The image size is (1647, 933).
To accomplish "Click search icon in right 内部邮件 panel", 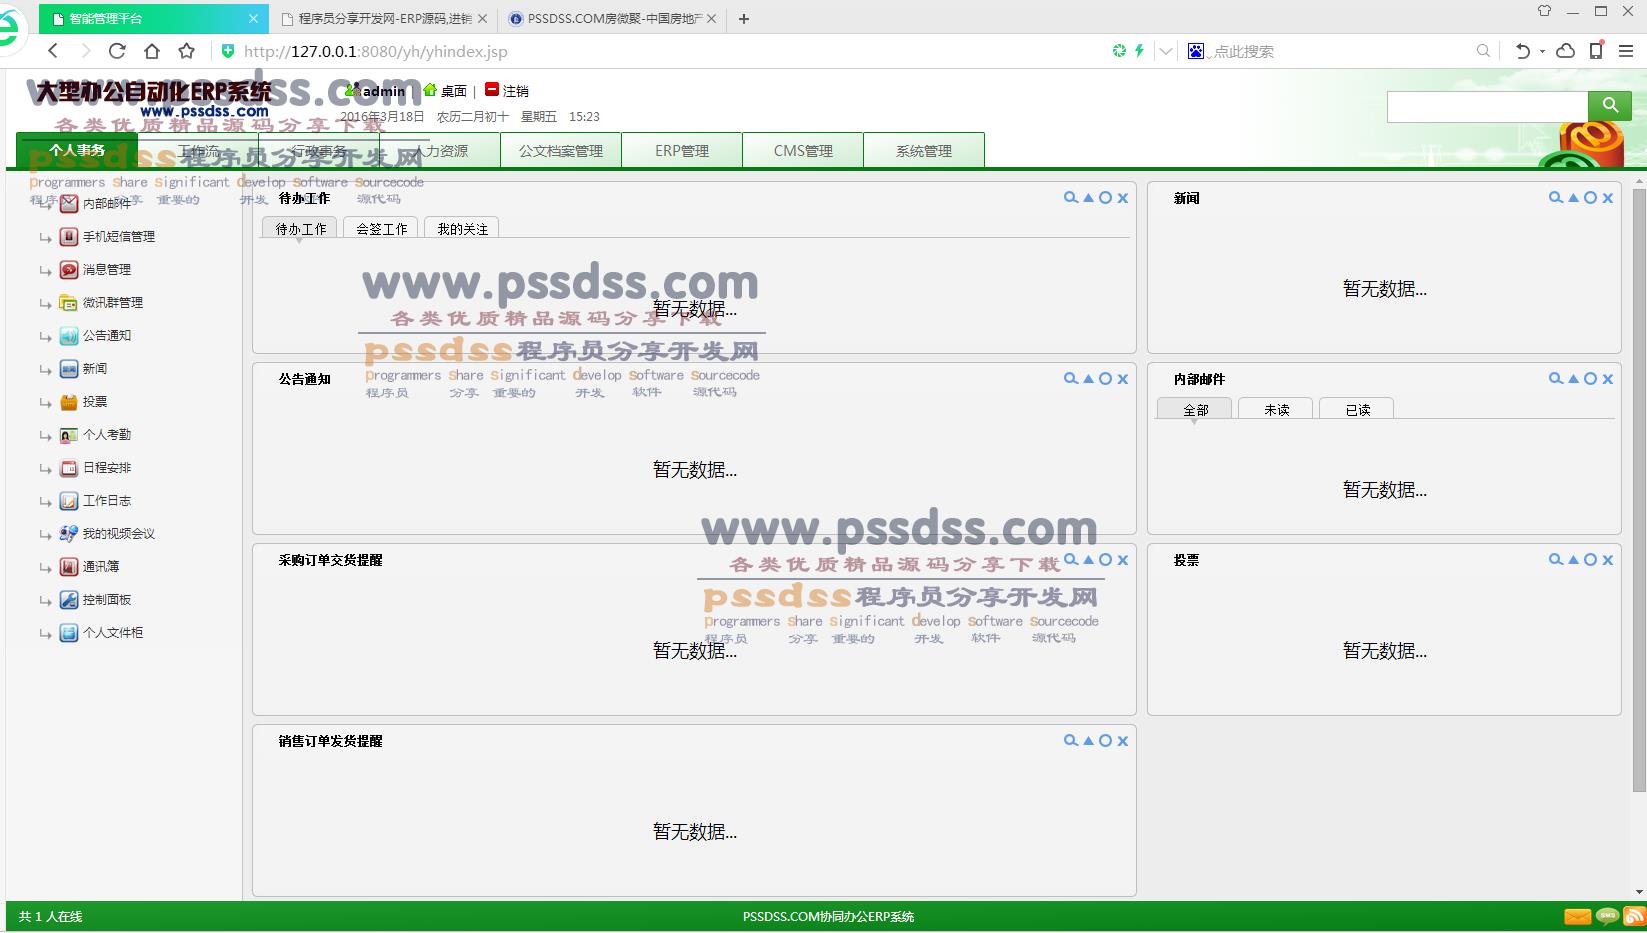I will [x=1556, y=379].
